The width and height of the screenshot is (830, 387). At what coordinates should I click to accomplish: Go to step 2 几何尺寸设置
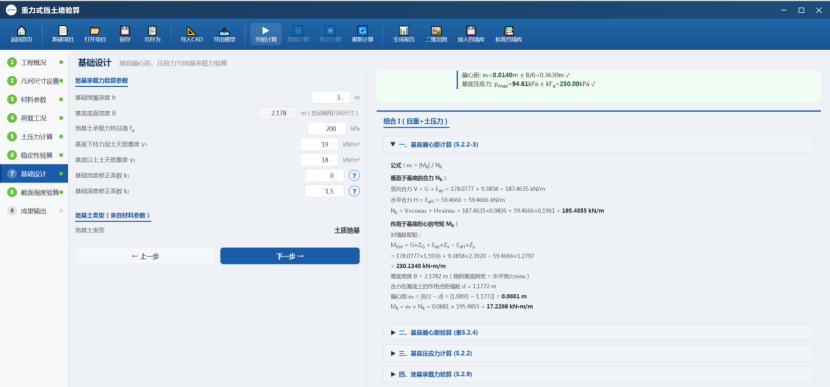(x=34, y=81)
